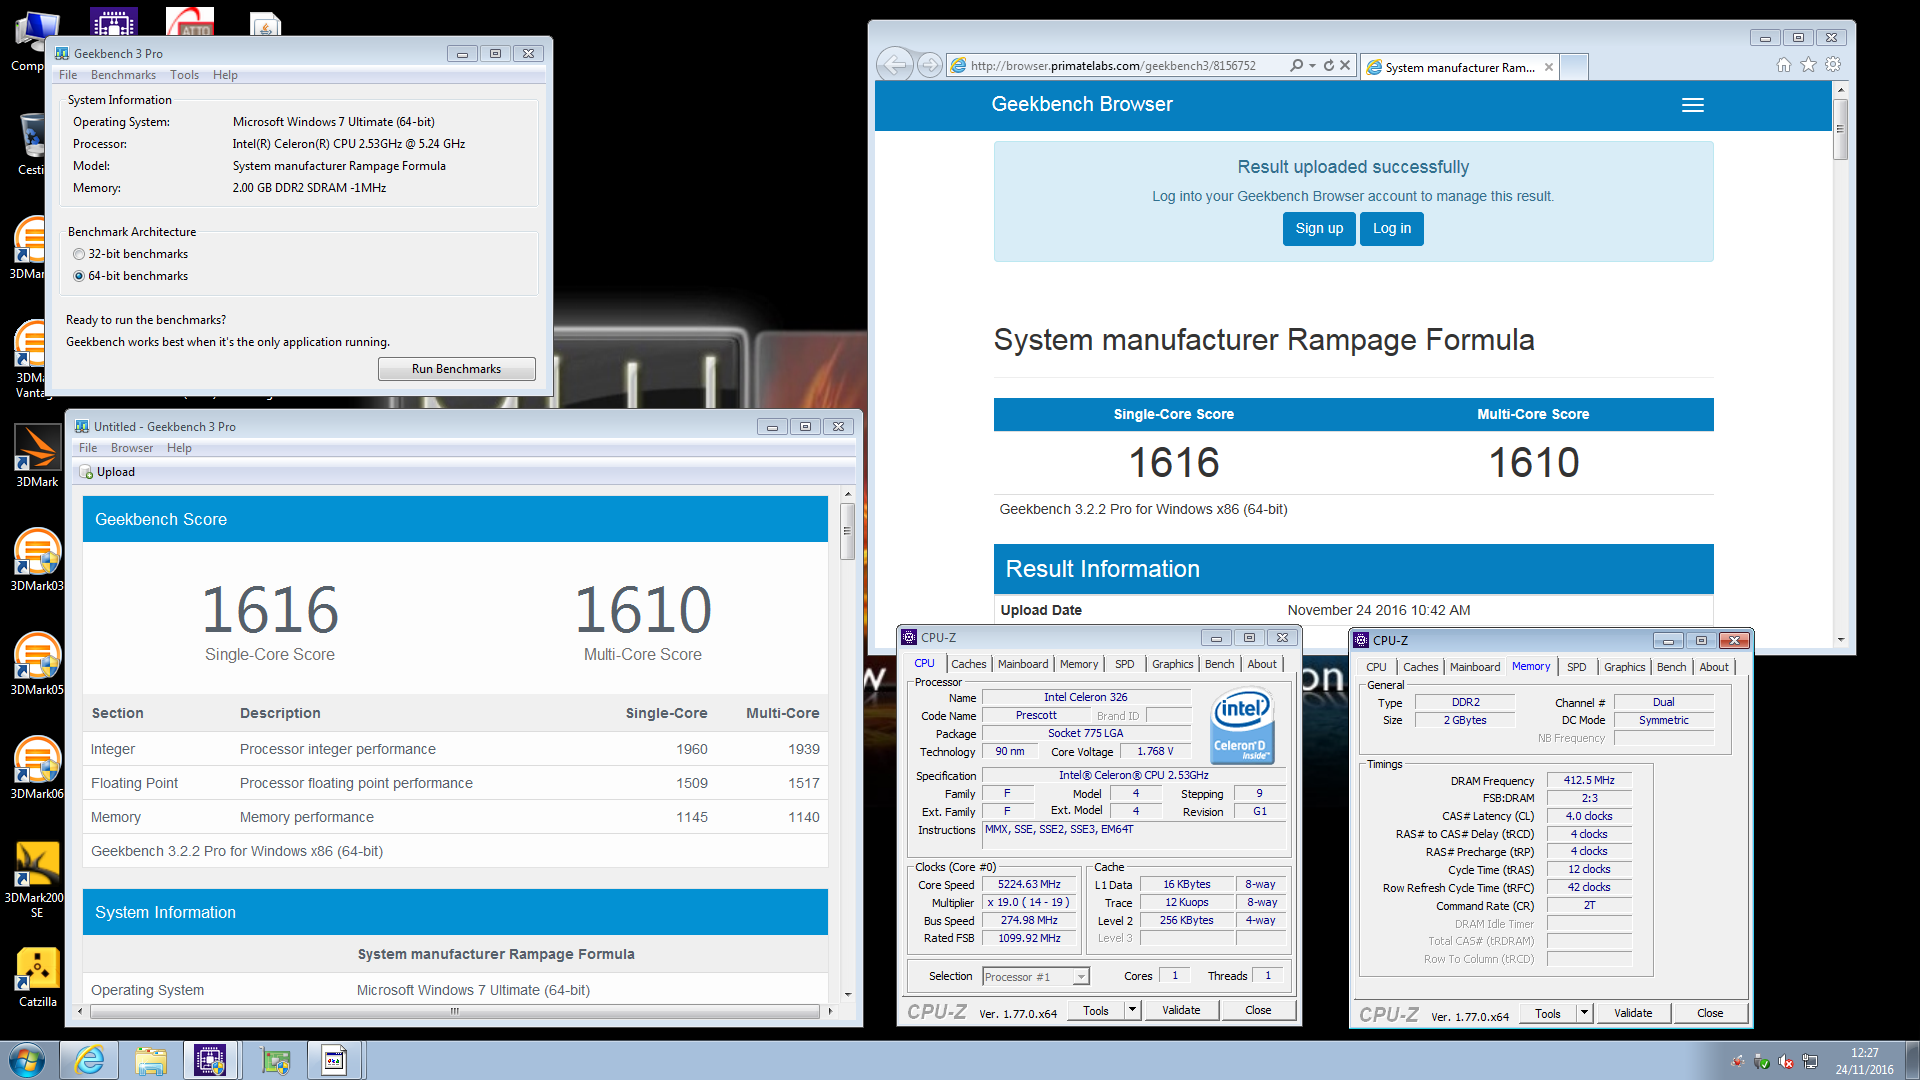Click Validate button in left CPU-Z
The image size is (1920, 1080).
pyautogui.click(x=1181, y=1010)
